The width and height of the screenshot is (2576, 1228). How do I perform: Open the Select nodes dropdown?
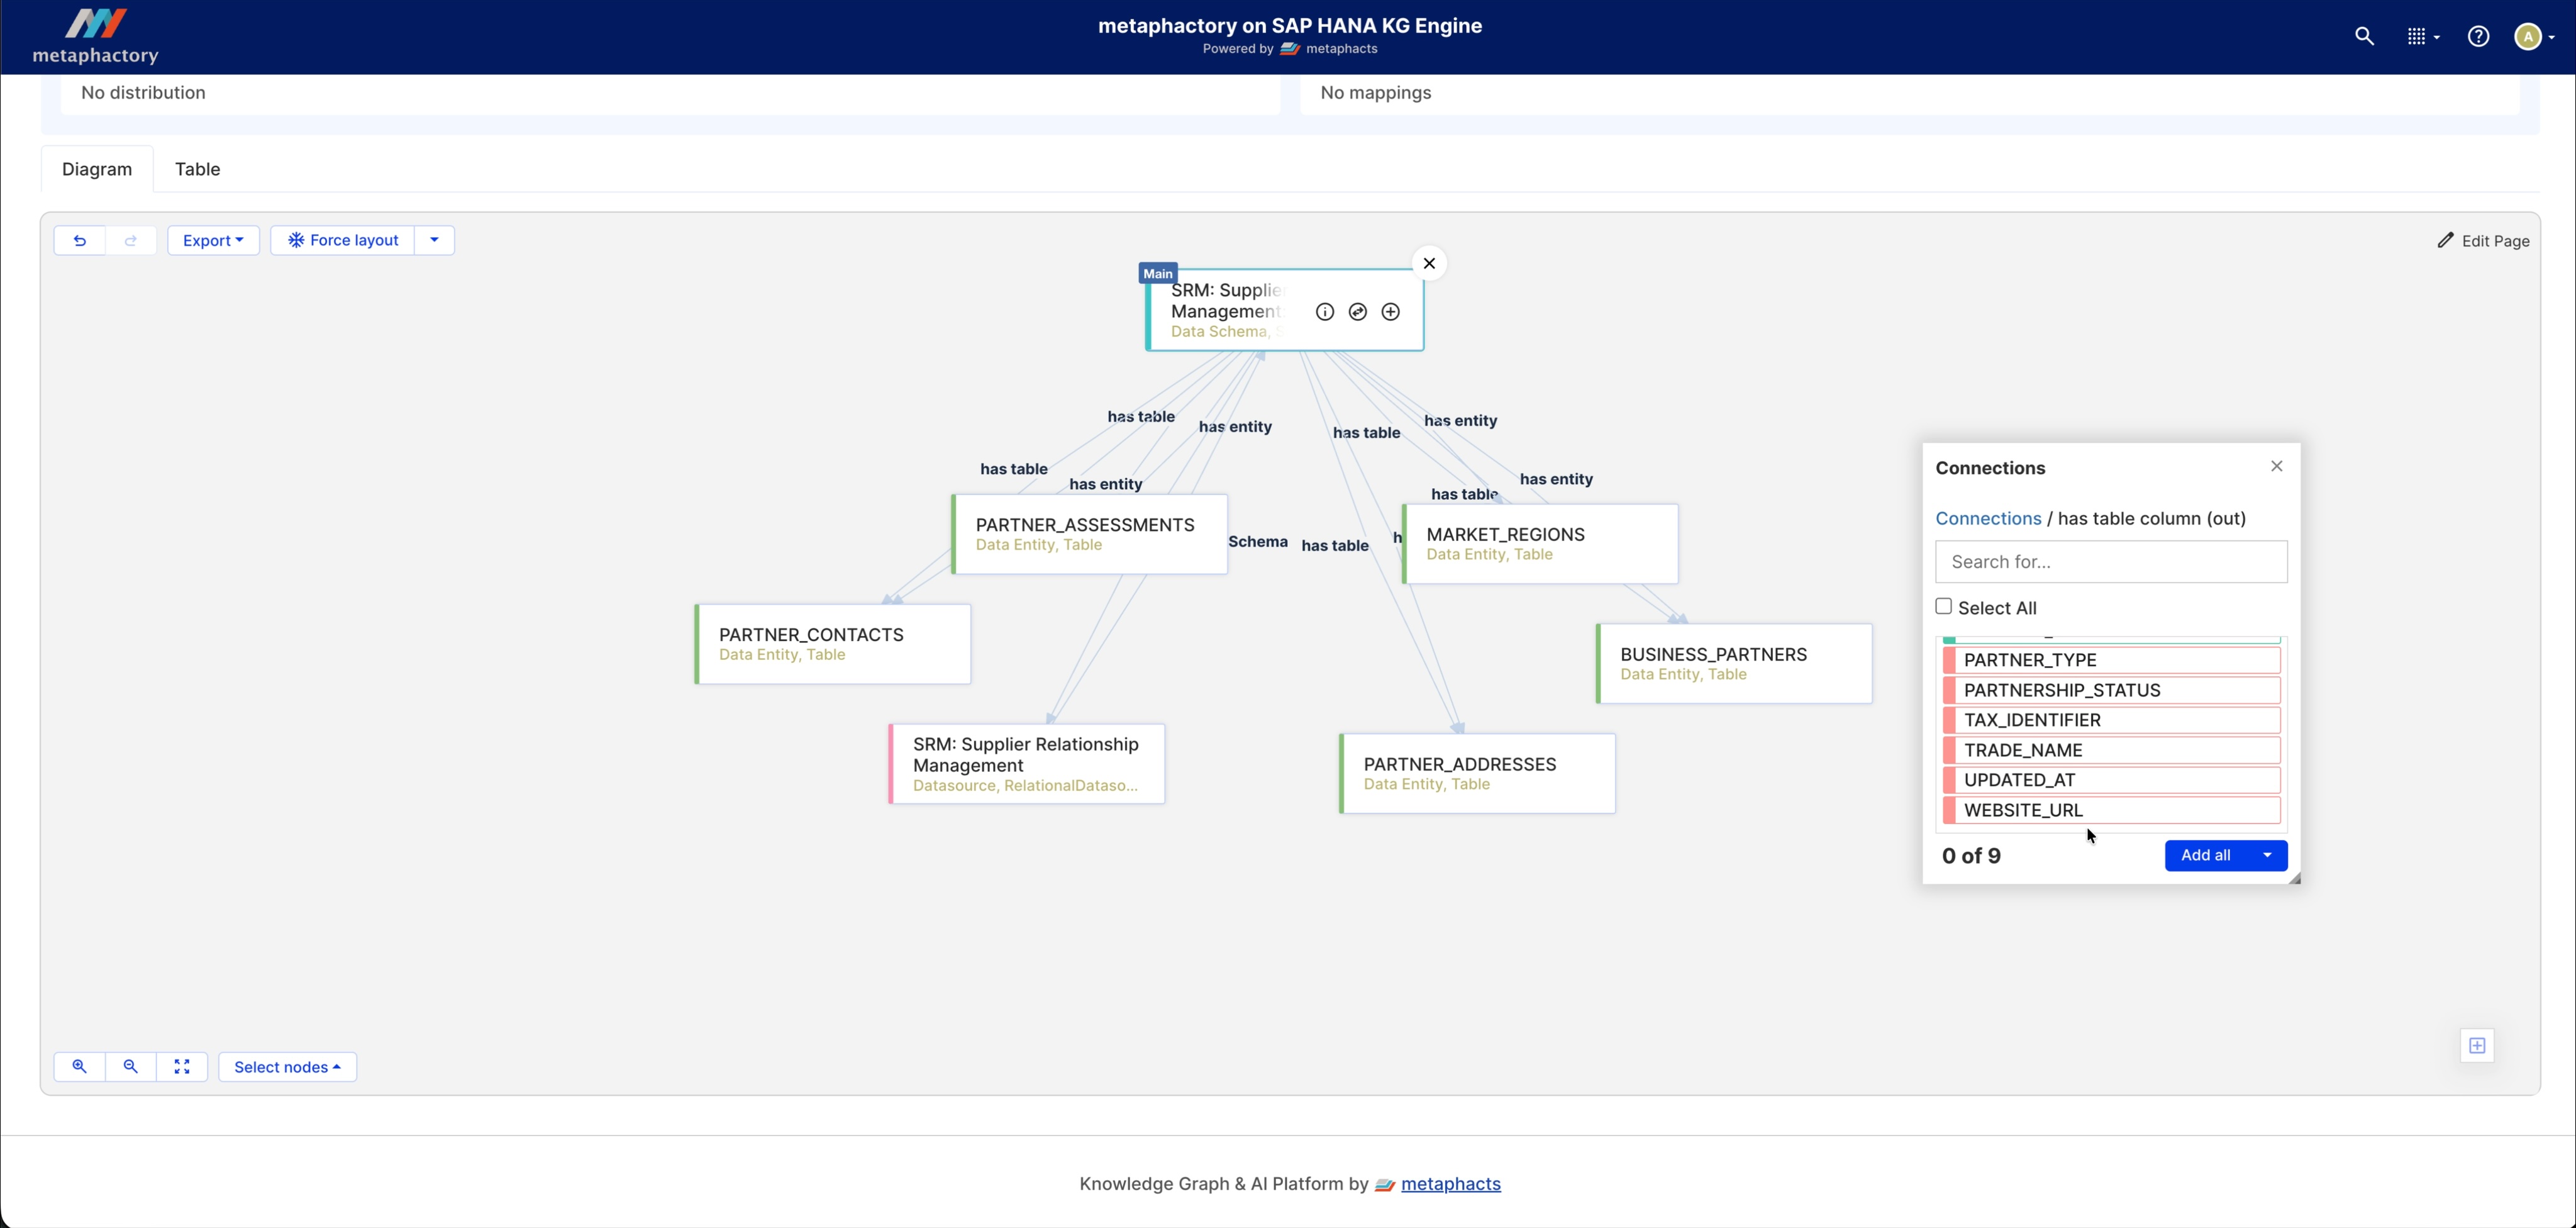(x=287, y=1066)
